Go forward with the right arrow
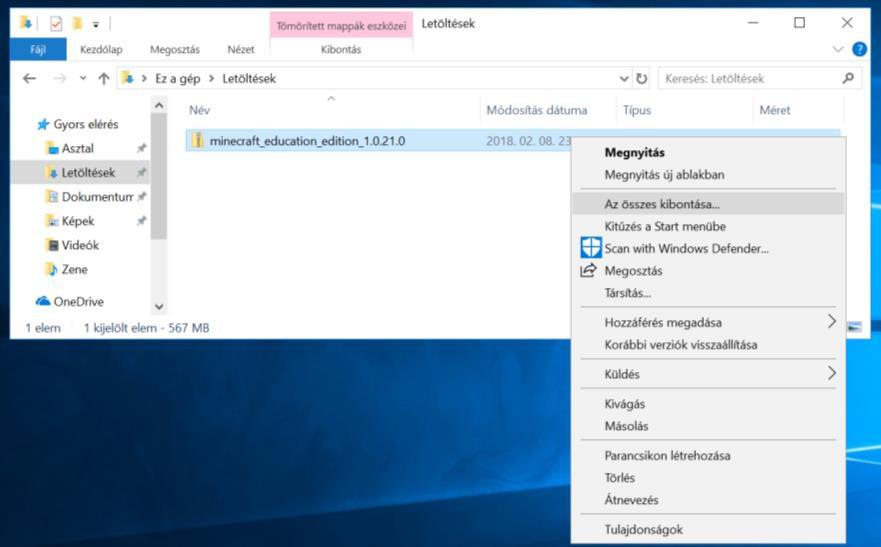881x547 pixels. pos(59,79)
